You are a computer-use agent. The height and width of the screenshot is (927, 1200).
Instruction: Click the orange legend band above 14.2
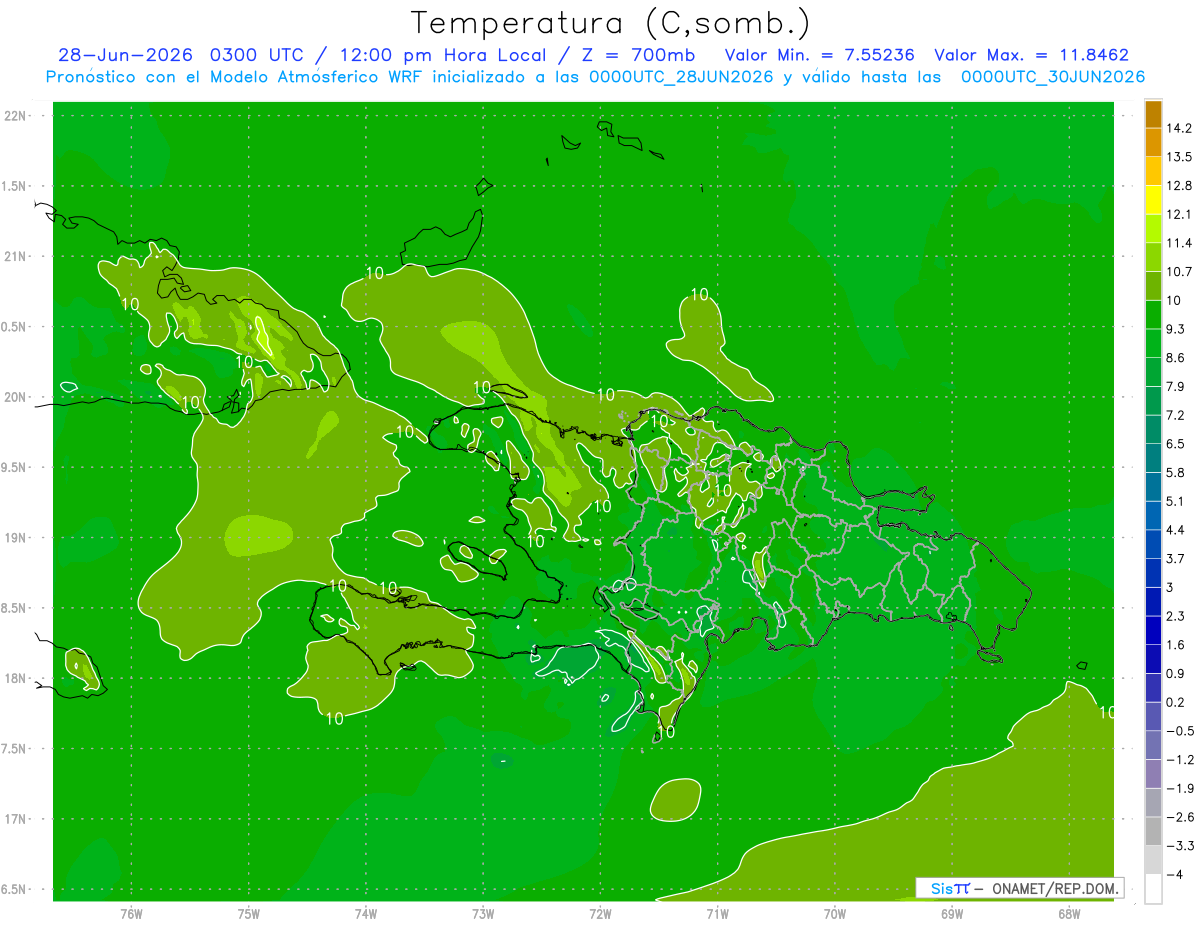(1153, 114)
